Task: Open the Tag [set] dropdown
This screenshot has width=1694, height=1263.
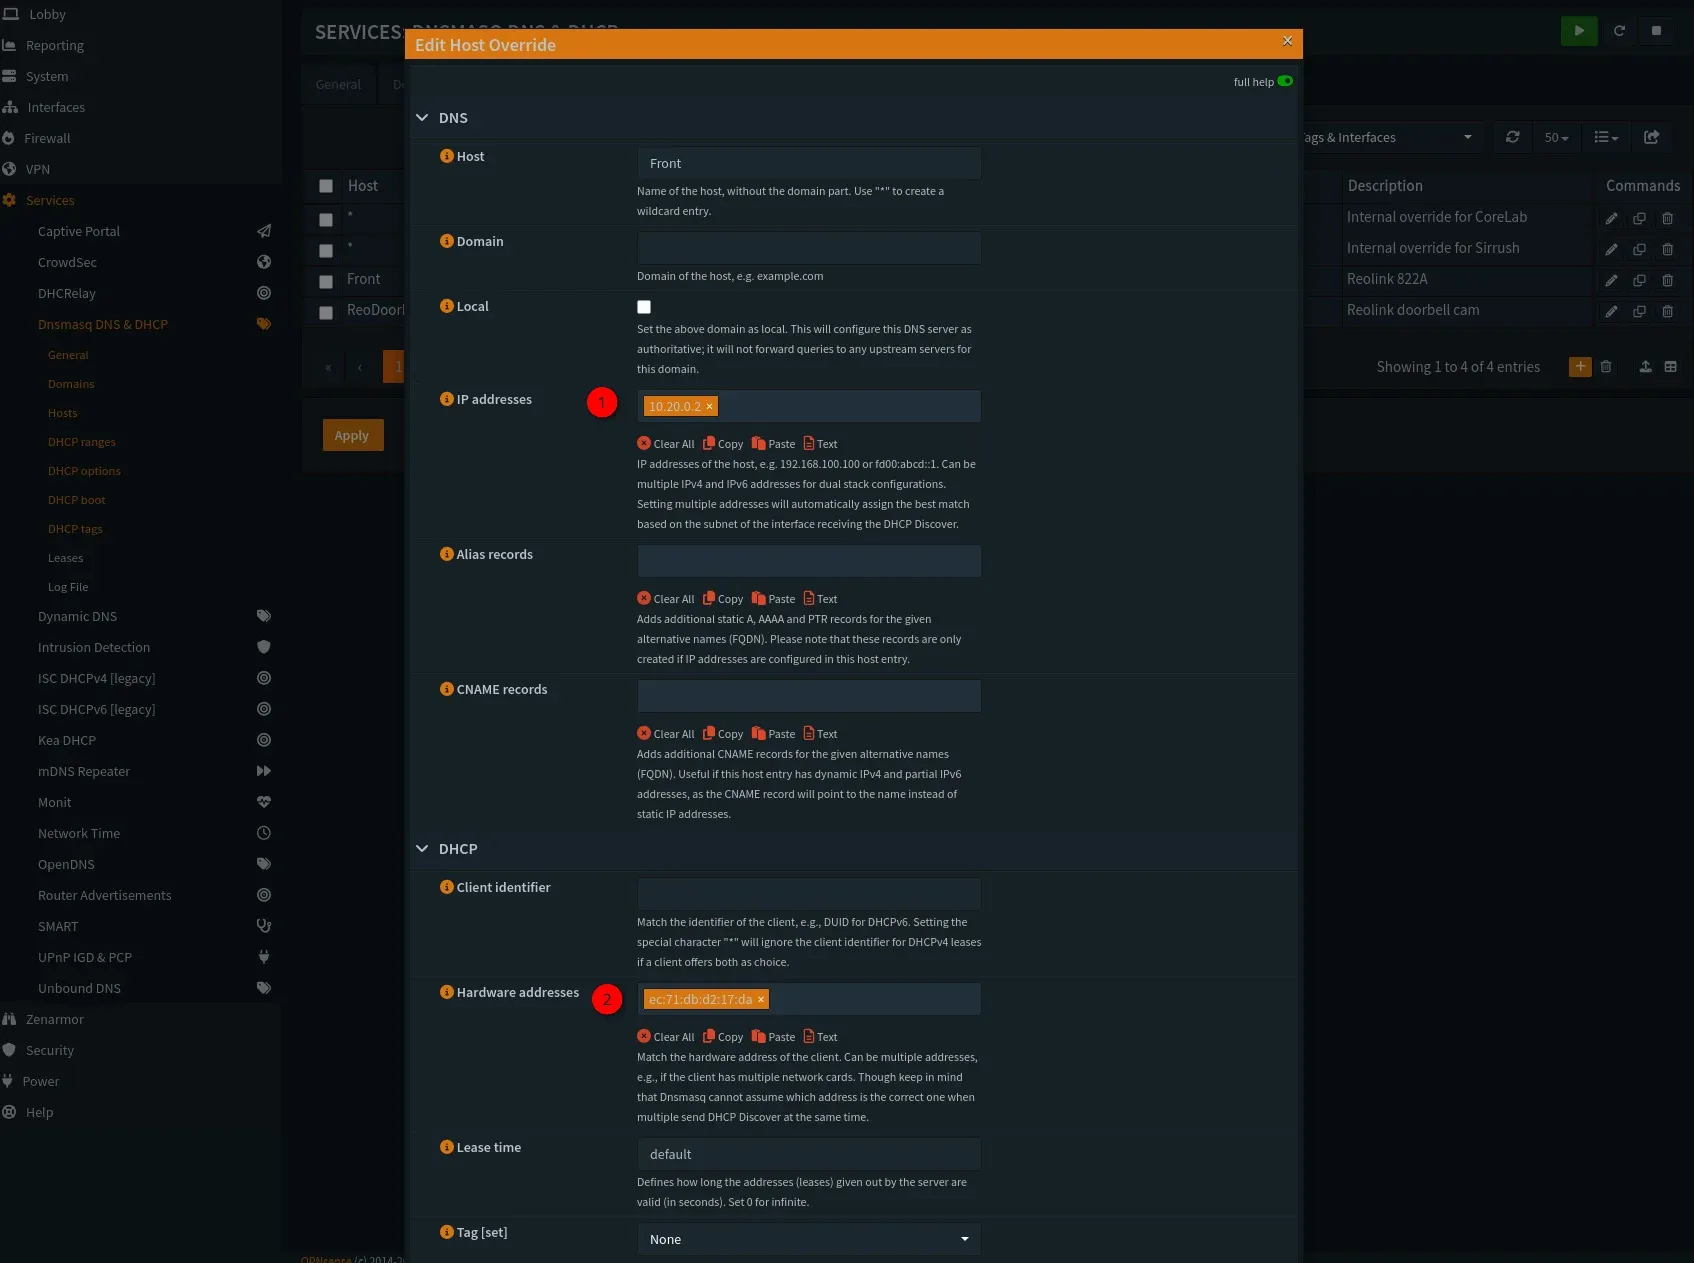Action: (809, 1239)
